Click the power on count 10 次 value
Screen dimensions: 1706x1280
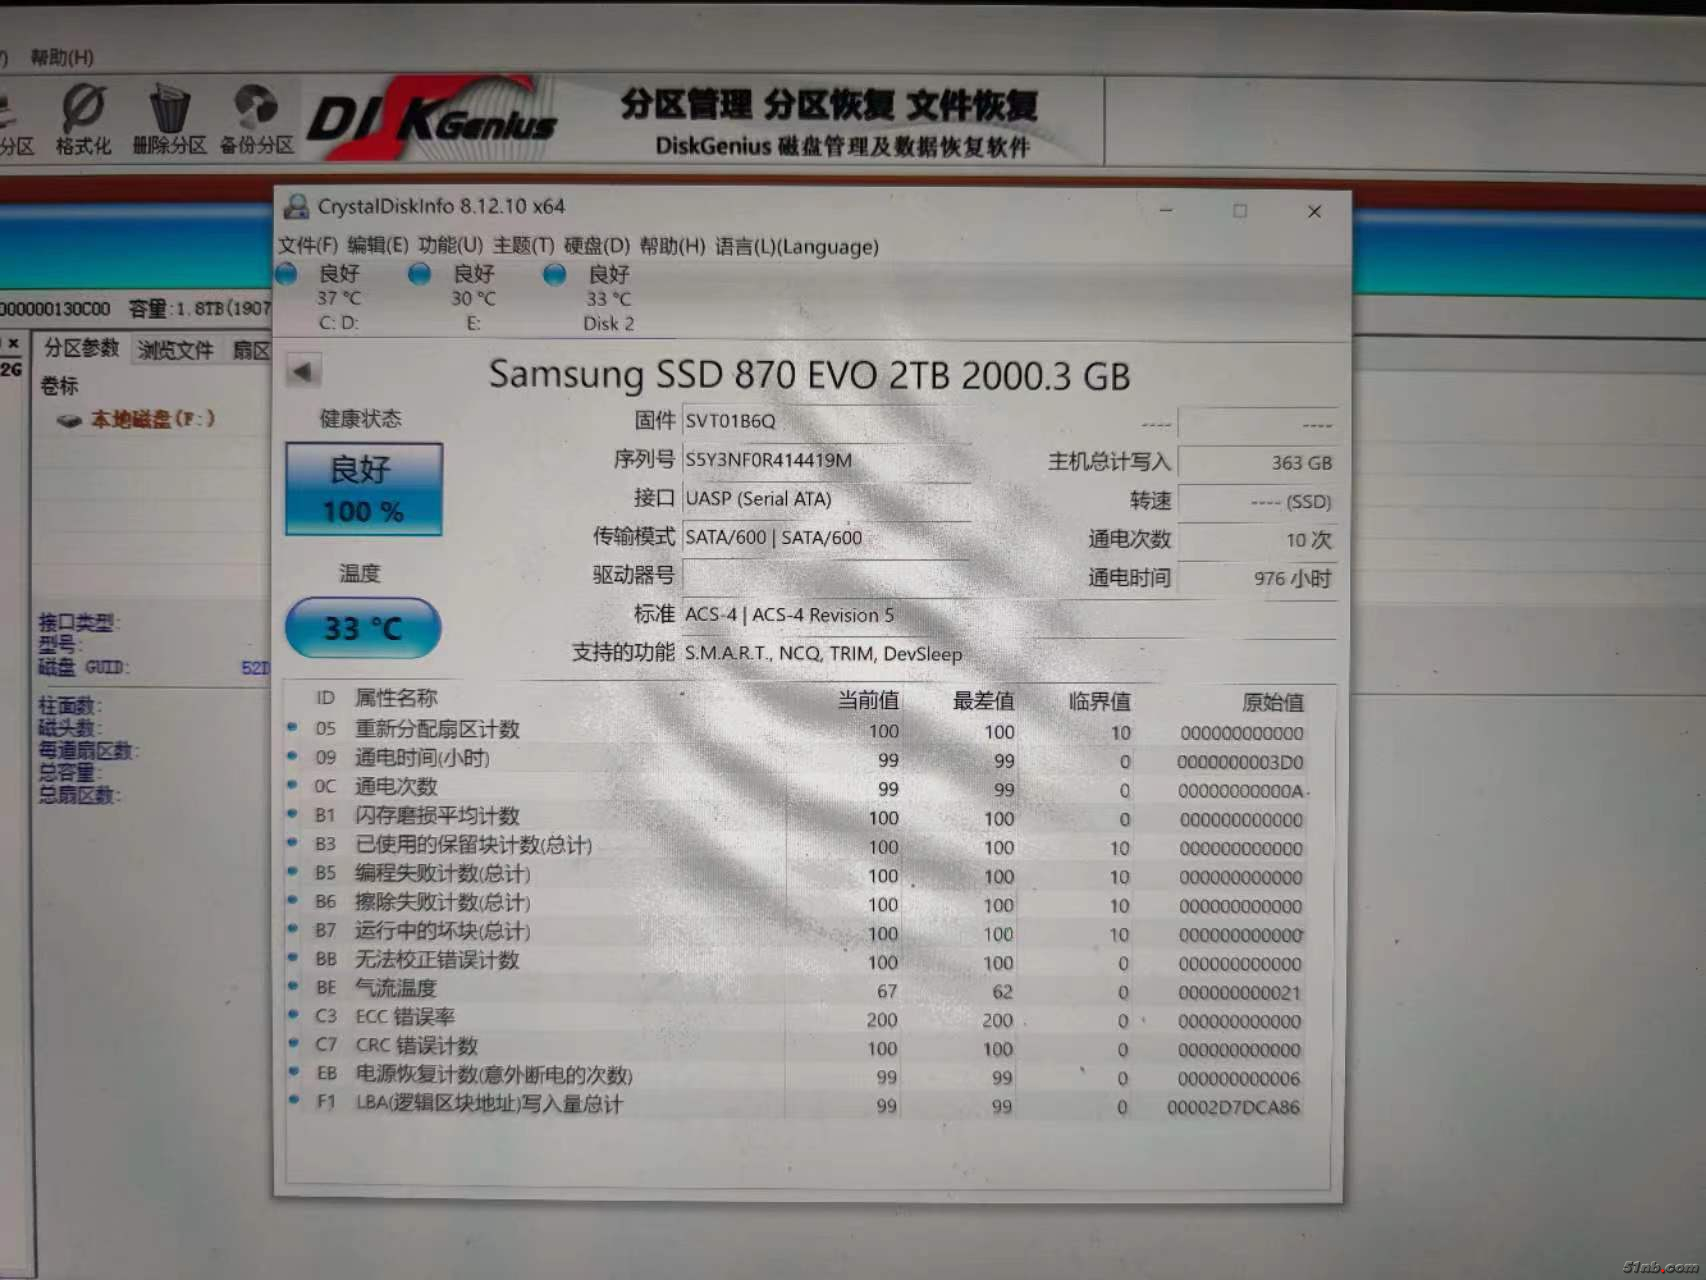click(x=1257, y=540)
